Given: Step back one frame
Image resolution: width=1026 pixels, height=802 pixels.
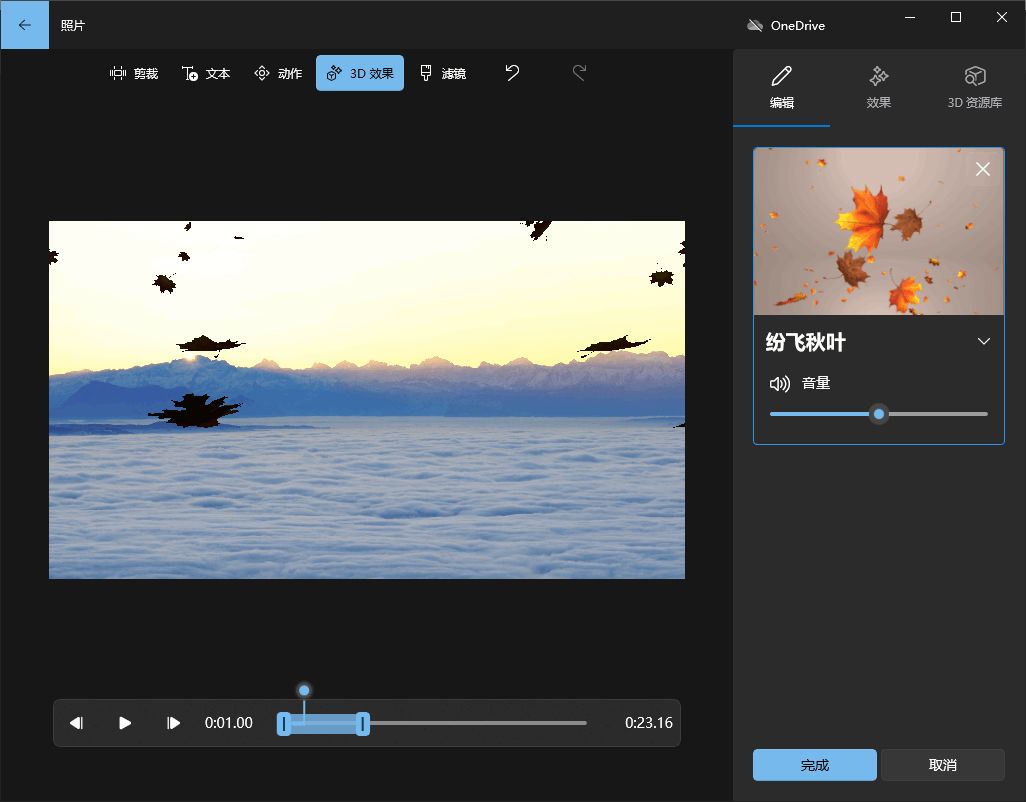Looking at the screenshot, I should [x=76, y=723].
